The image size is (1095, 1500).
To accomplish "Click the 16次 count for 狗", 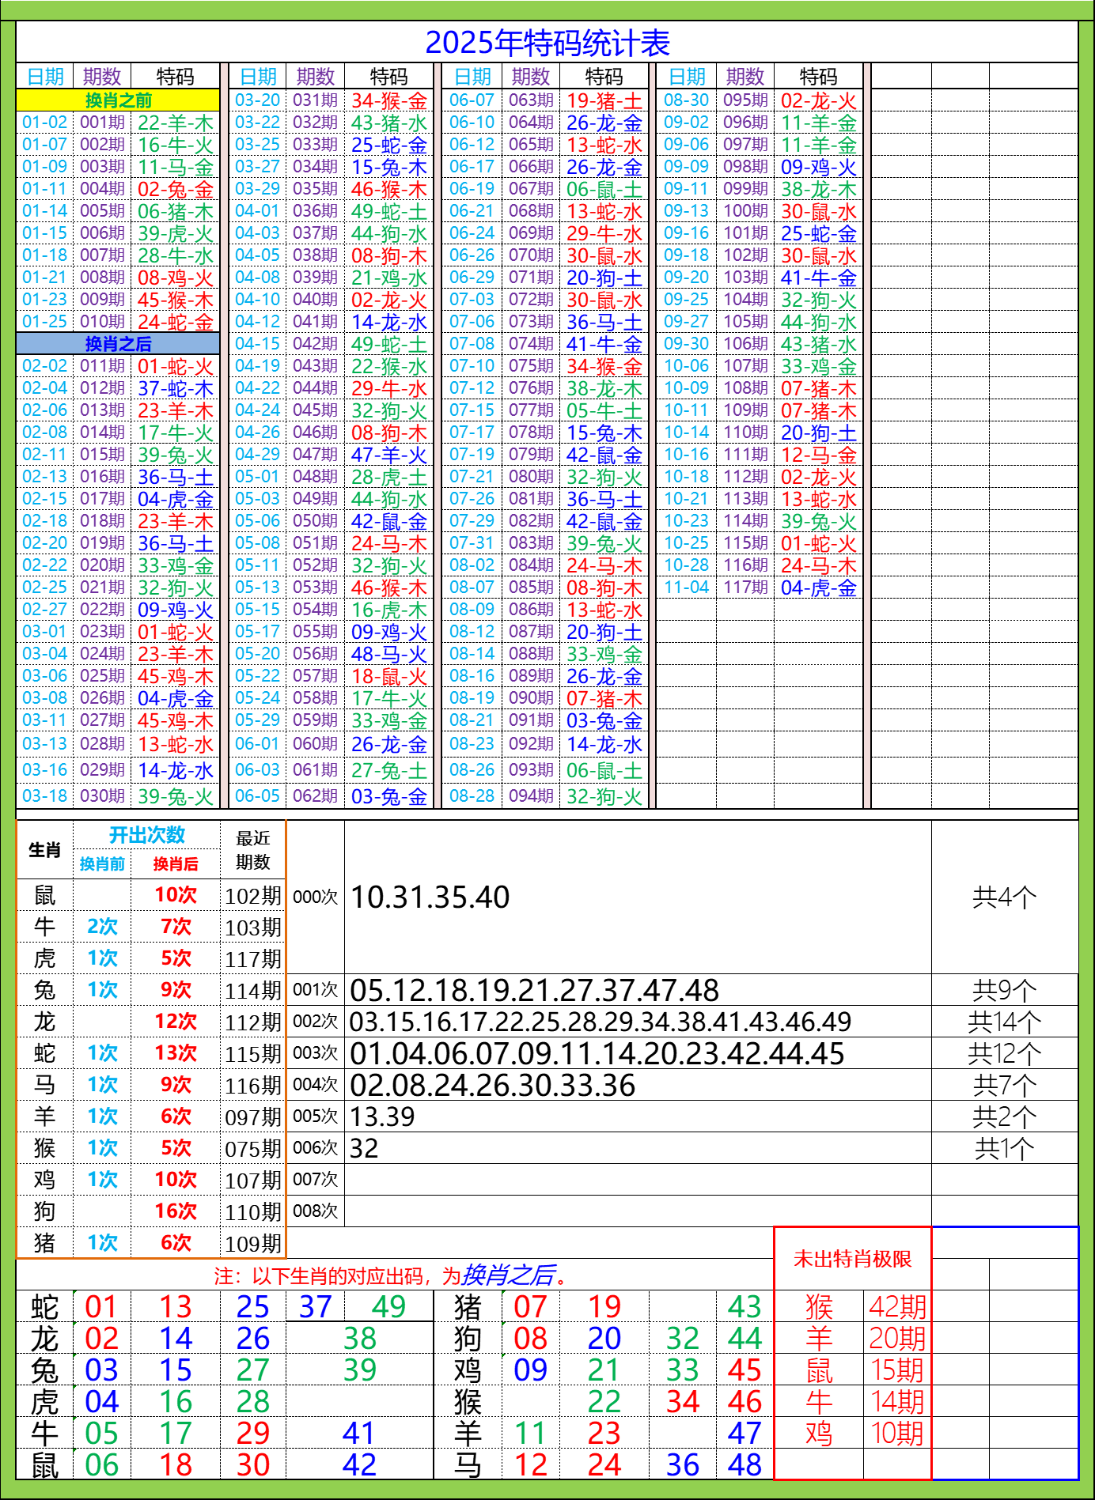I will (175, 1211).
